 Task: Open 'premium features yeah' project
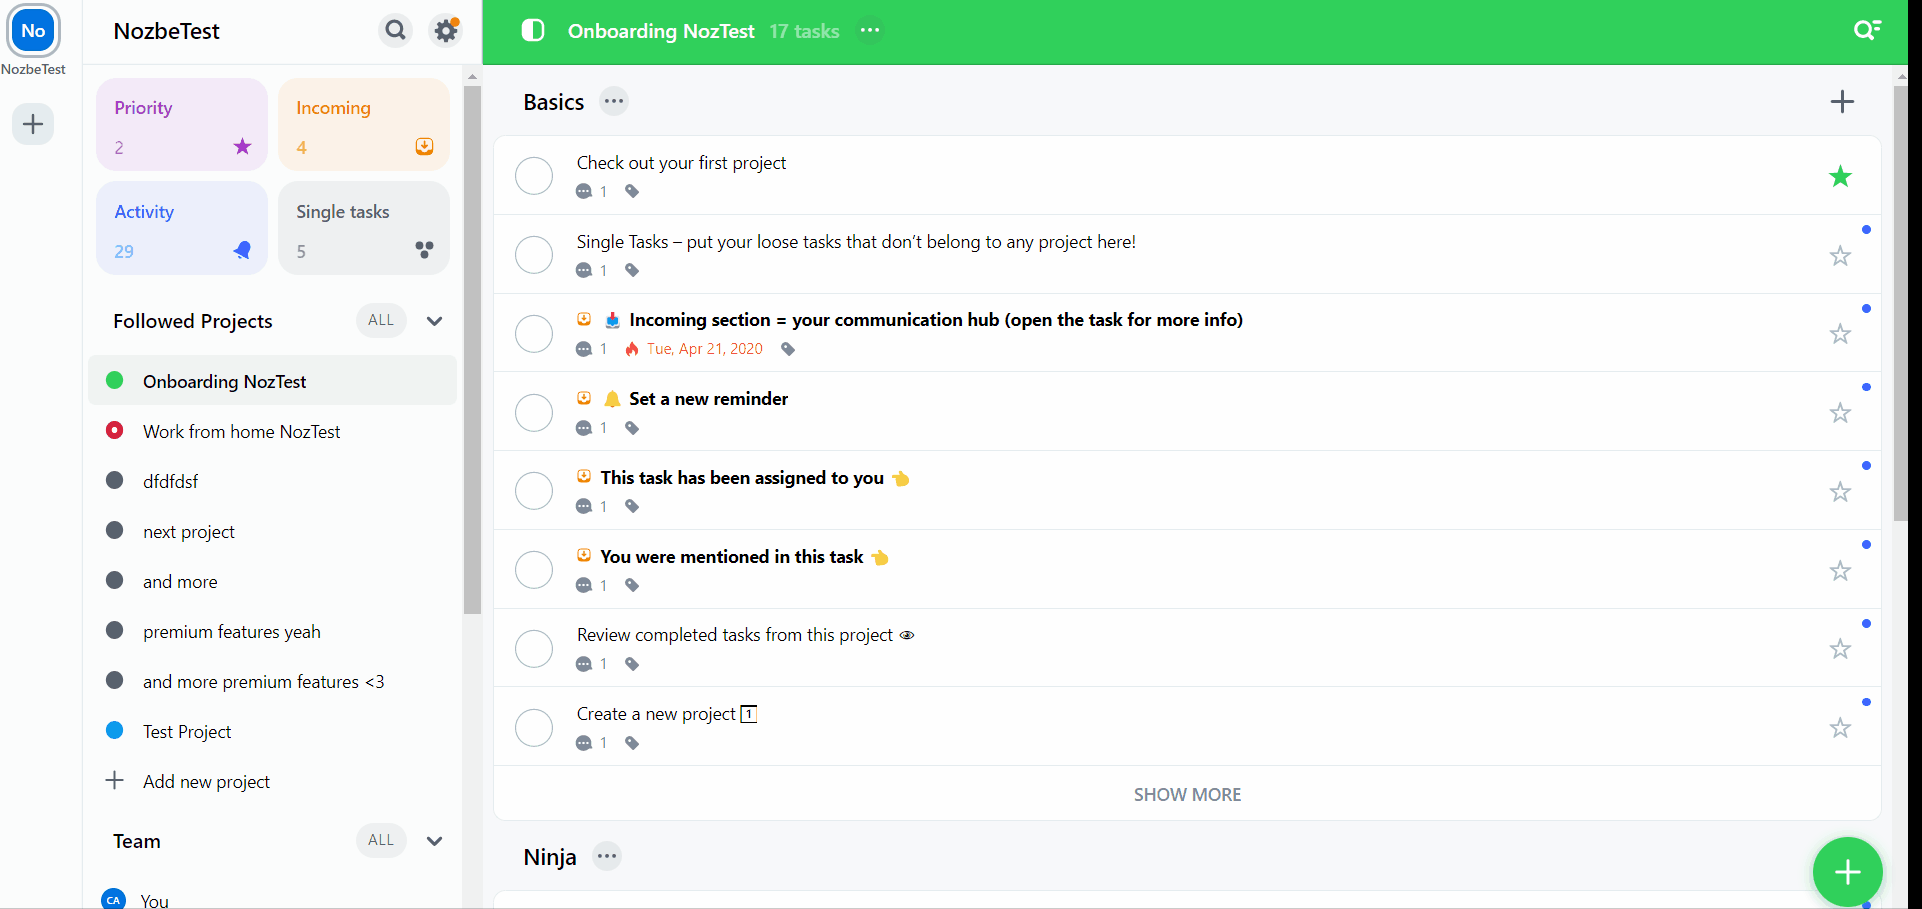coord(272,631)
